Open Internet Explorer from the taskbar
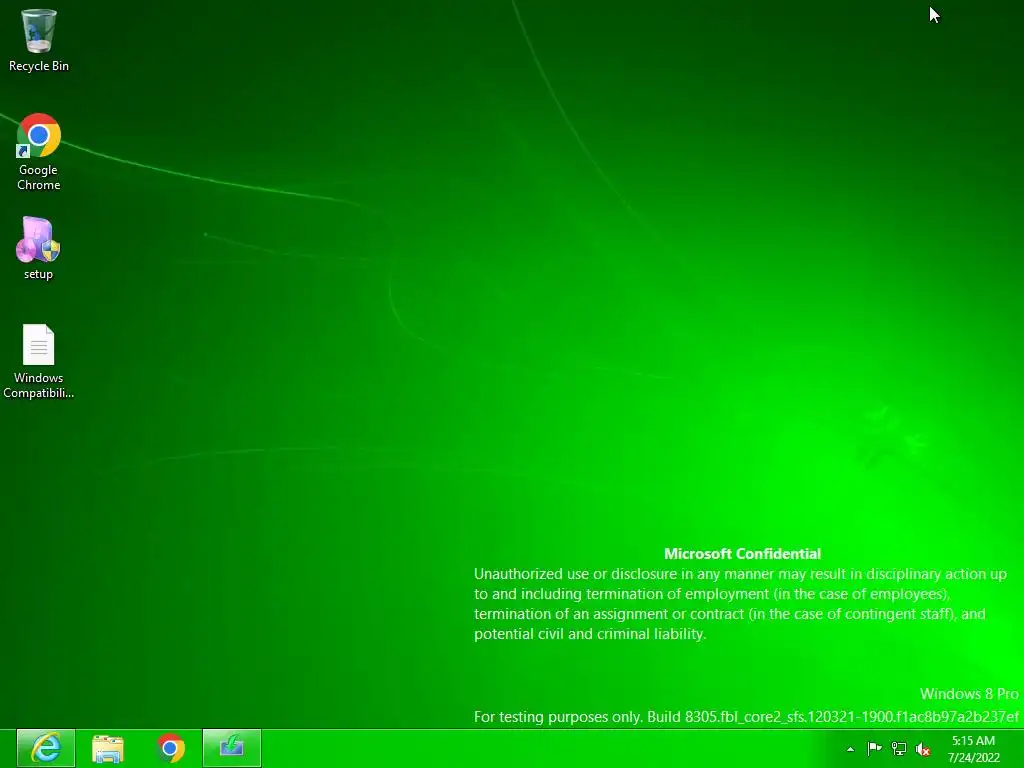1024x768 pixels. [x=46, y=748]
